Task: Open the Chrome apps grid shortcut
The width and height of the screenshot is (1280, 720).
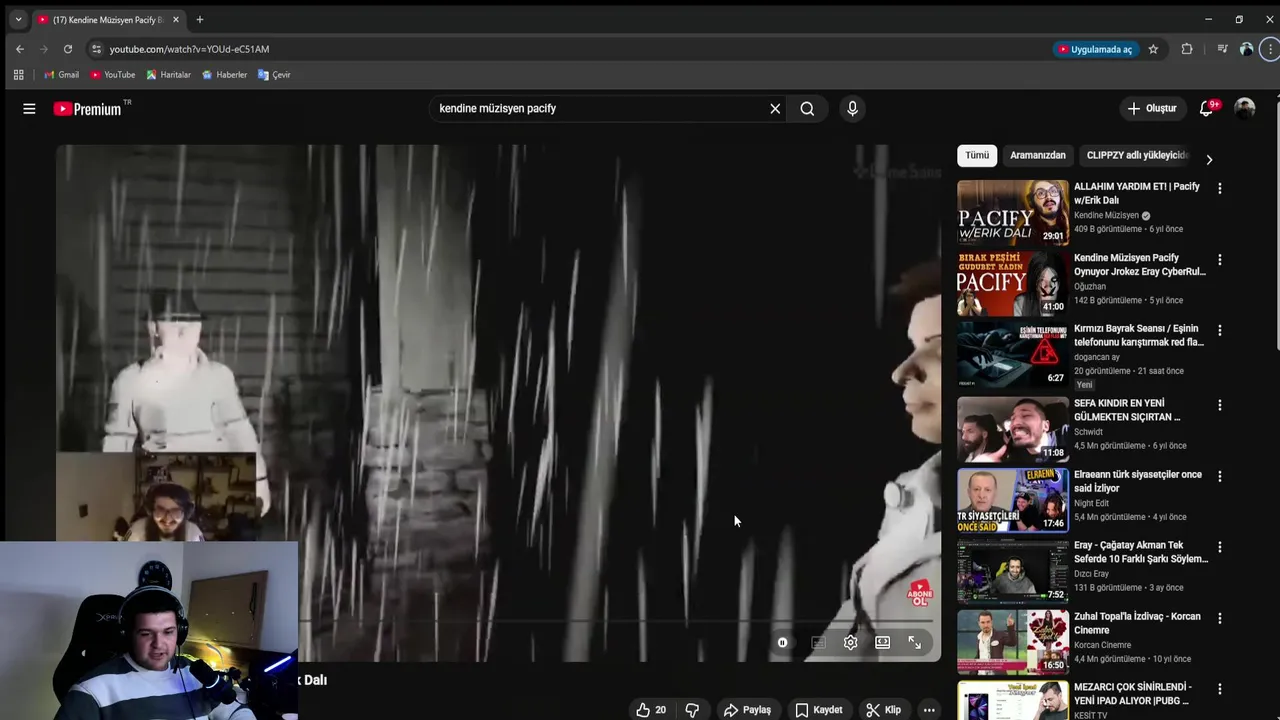Action: (x=18, y=75)
